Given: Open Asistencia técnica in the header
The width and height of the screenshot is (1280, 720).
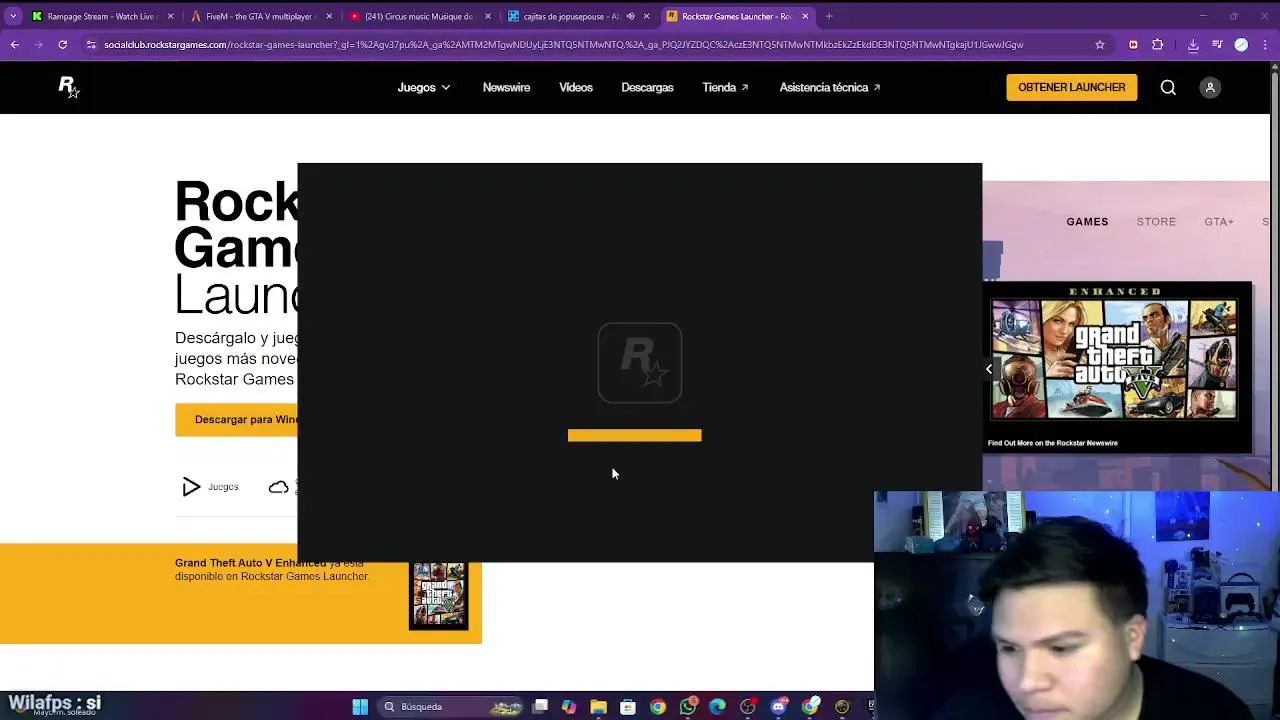Looking at the screenshot, I should [x=830, y=88].
